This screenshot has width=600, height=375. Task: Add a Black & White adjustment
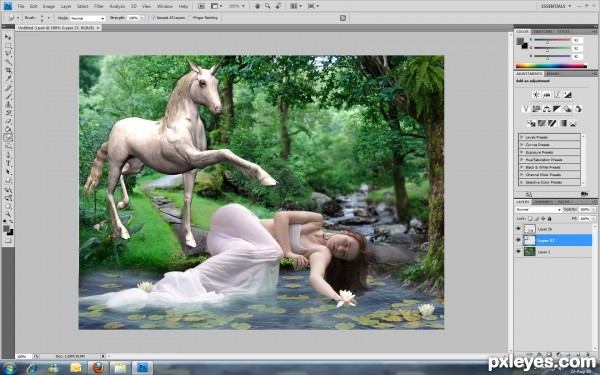557,109
